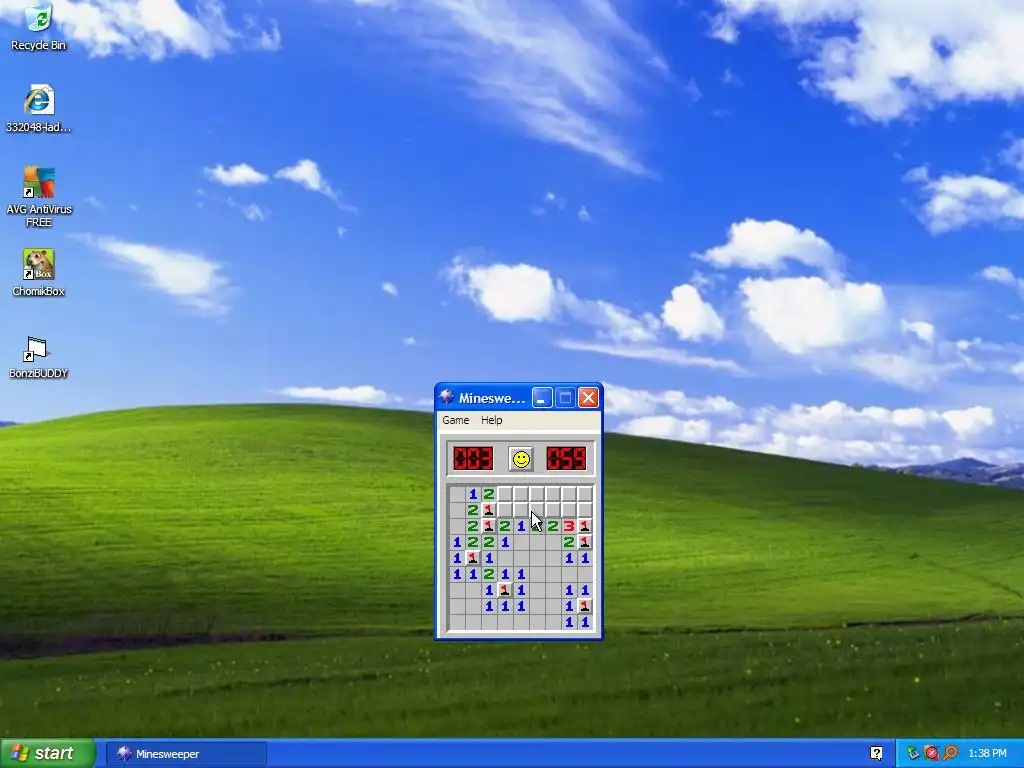Screen dimensions: 1024x768
Task: Reveal the top-right corner unopened cell
Action: point(584,494)
